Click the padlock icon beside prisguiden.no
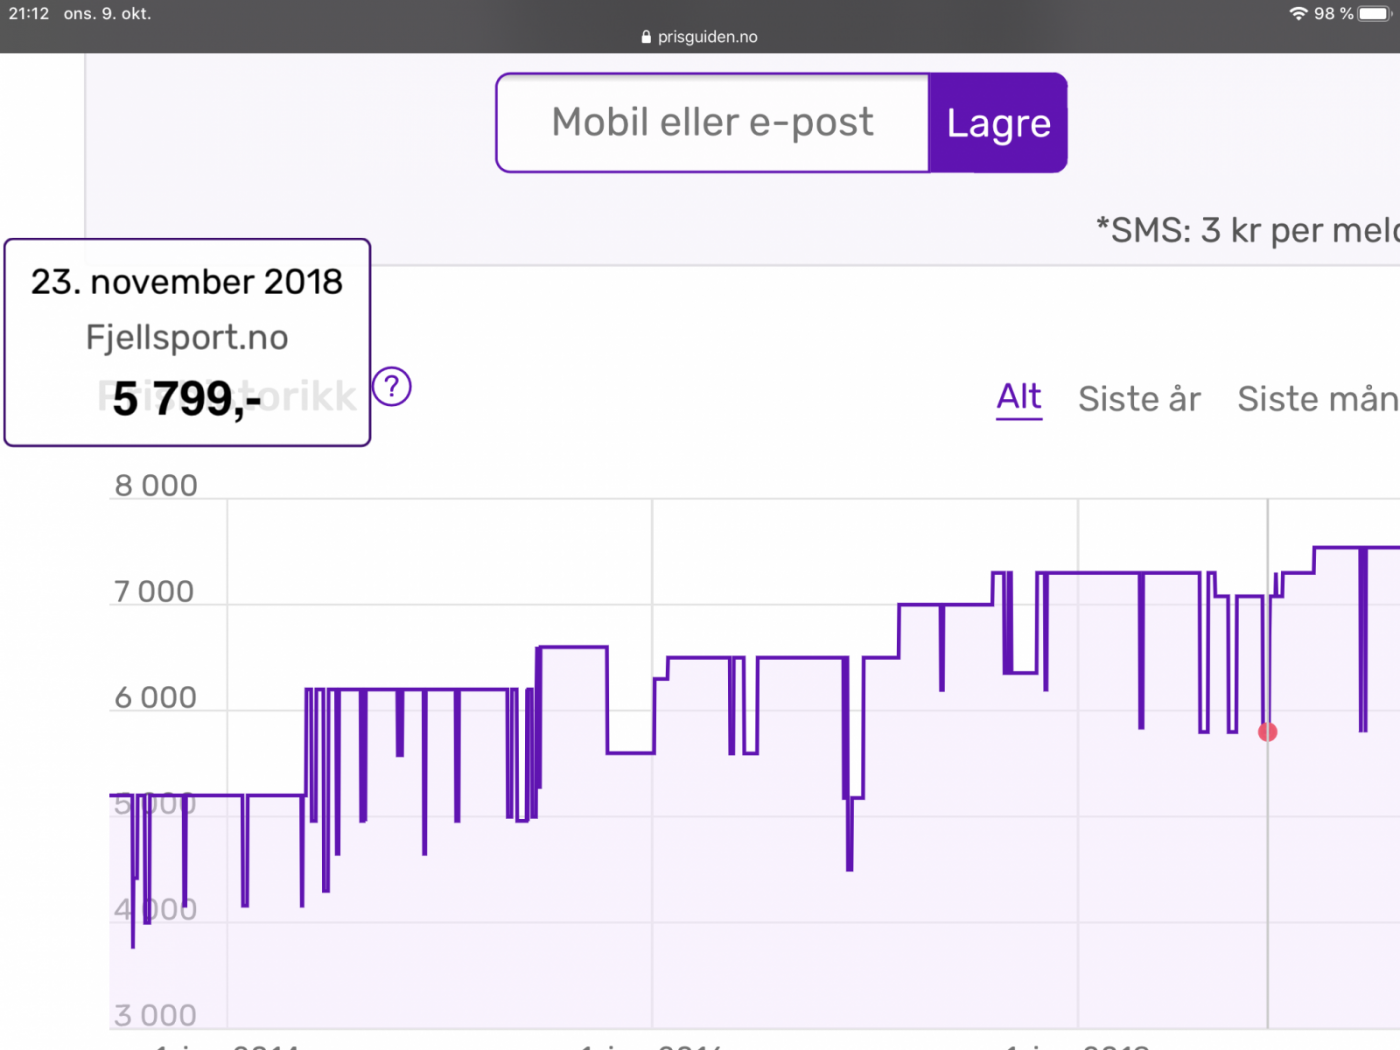The height and width of the screenshot is (1050, 1400). pos(646,37)
